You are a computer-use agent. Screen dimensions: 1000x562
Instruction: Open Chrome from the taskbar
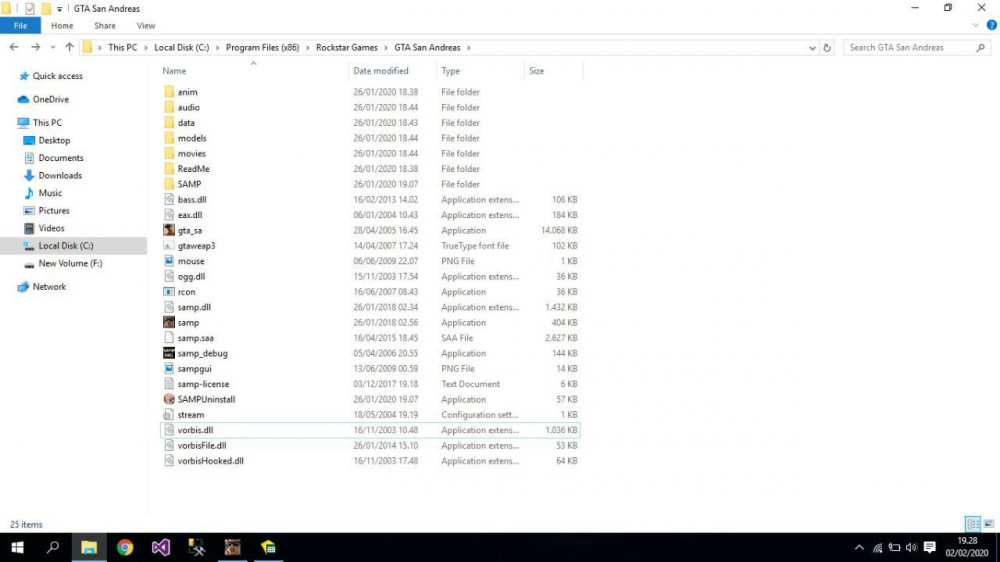(125, 547)
